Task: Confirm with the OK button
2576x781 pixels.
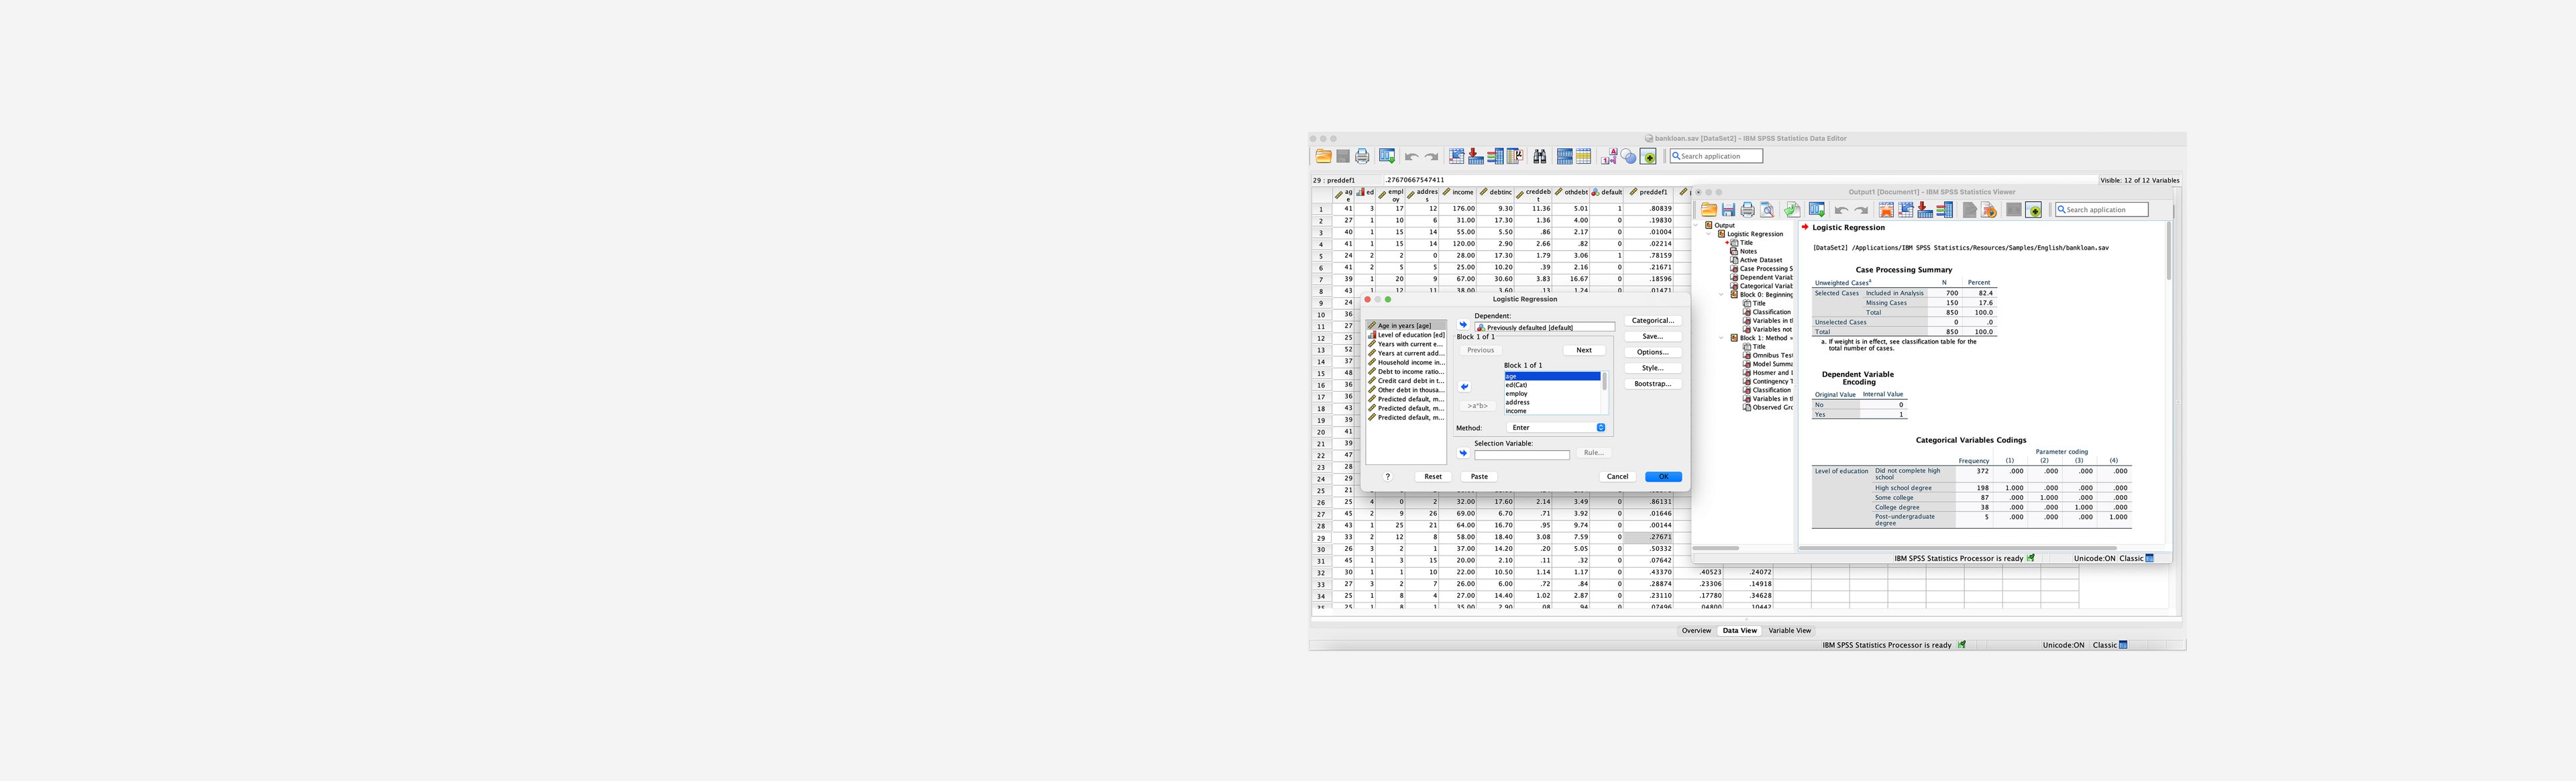Action: (x=1664, y=477)
